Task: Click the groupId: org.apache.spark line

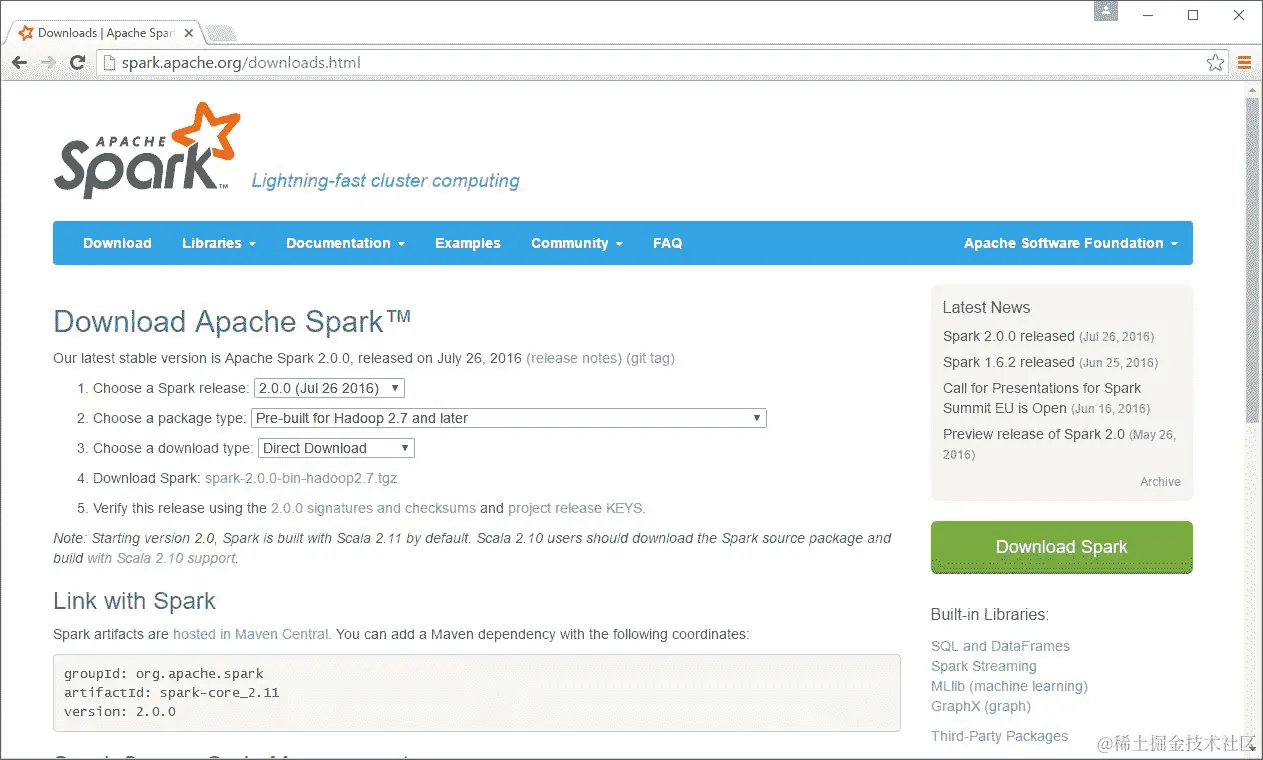Action: pyautogui.click(x=164, y=673)
